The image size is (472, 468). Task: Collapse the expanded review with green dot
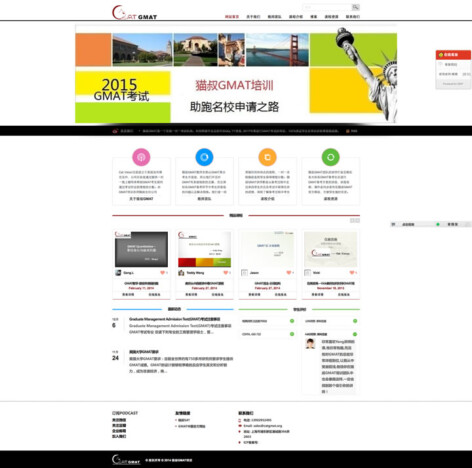355,334
